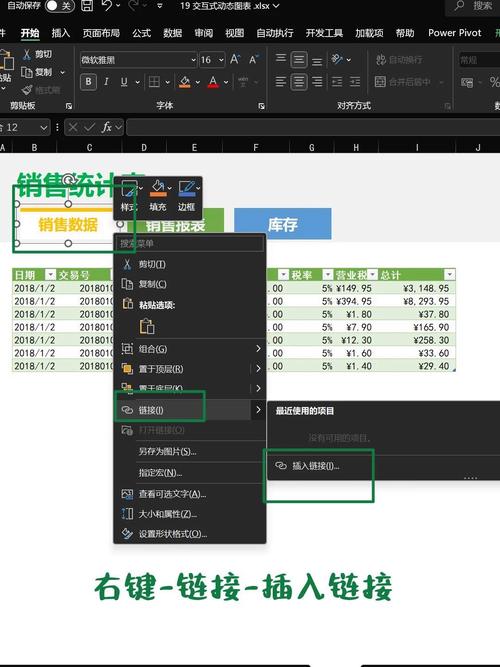500x667 pixels.
Task: Click the decrease indent icon
Action: point(337,82)
